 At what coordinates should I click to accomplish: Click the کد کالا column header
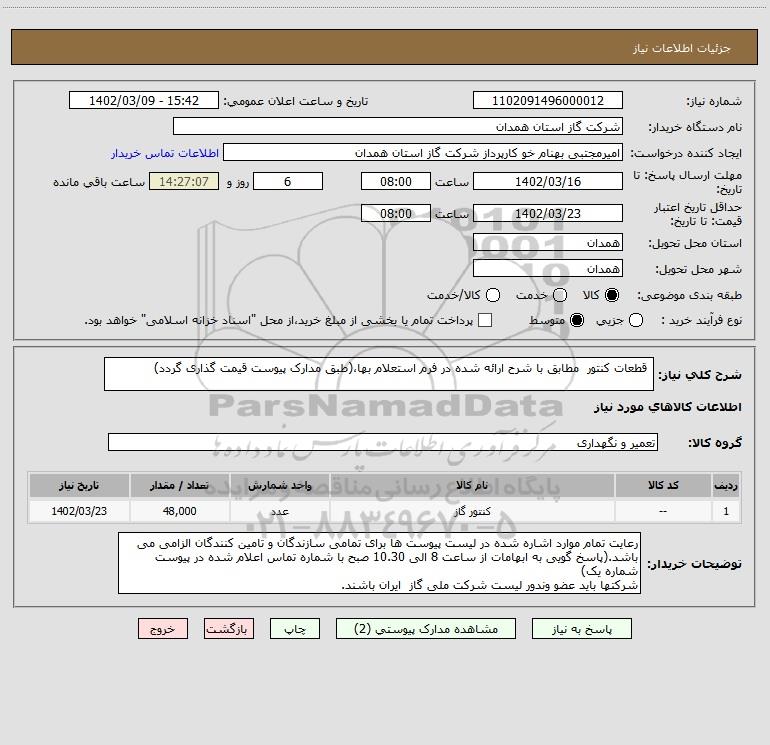663,485
